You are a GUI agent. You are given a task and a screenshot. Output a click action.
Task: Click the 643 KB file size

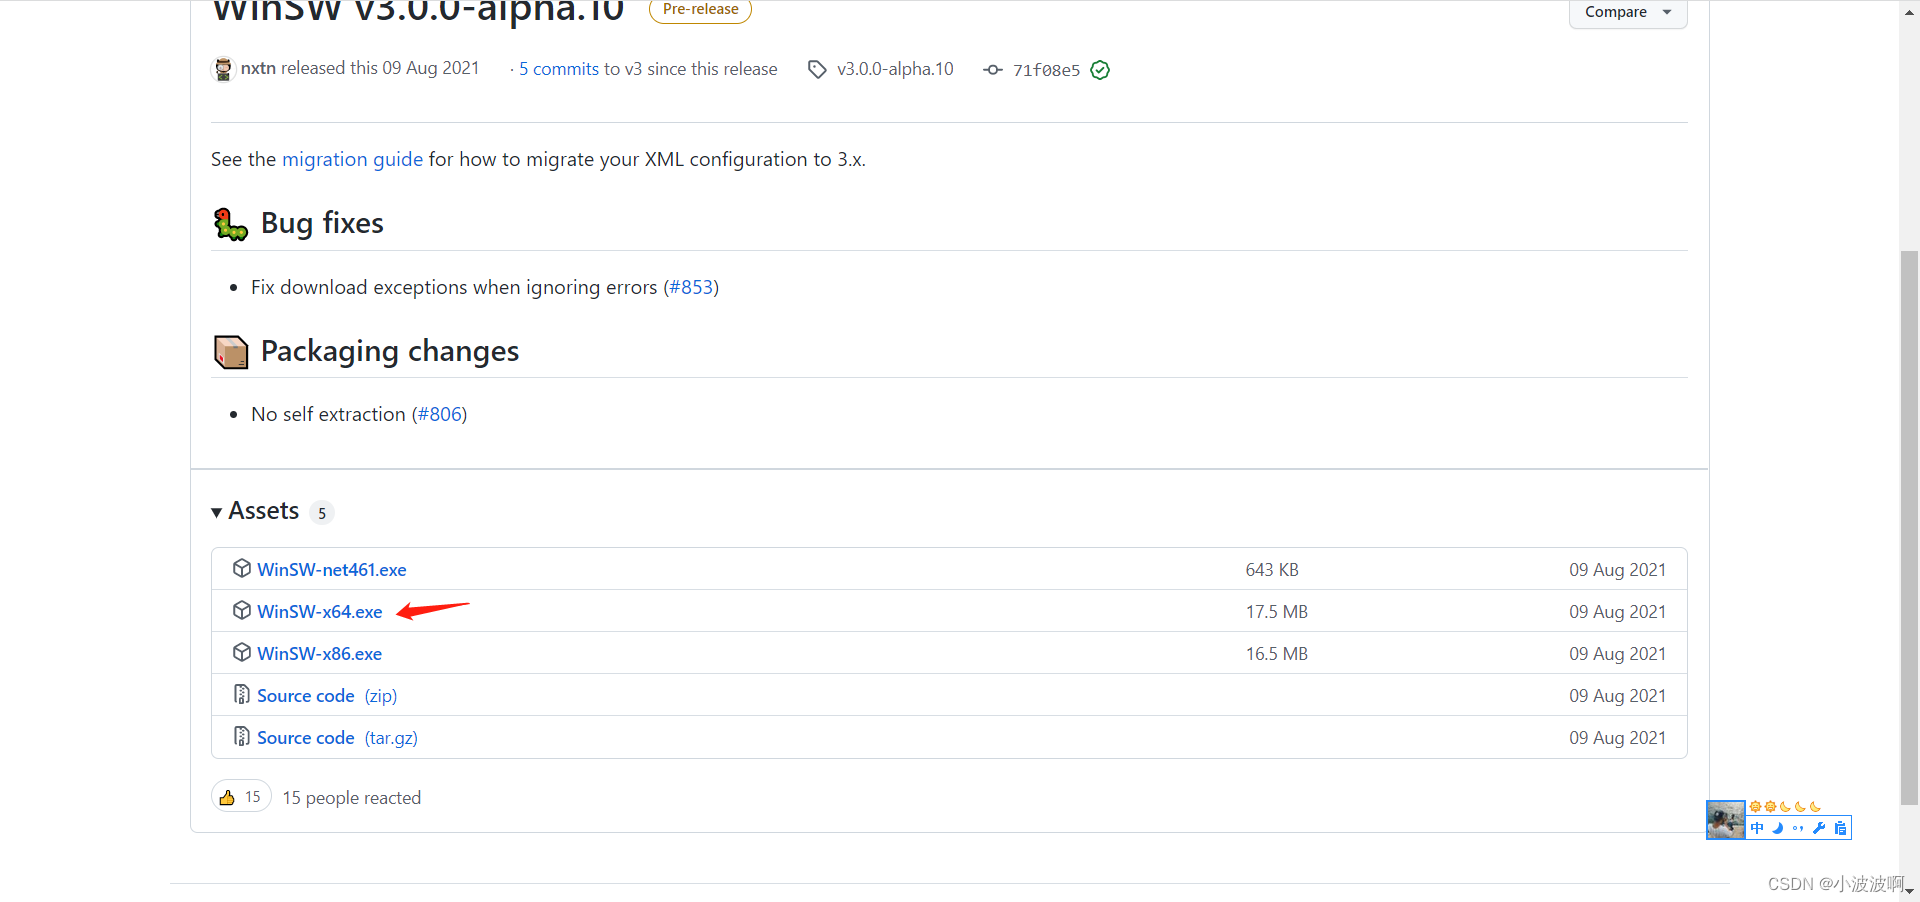tap(1272, 569)
